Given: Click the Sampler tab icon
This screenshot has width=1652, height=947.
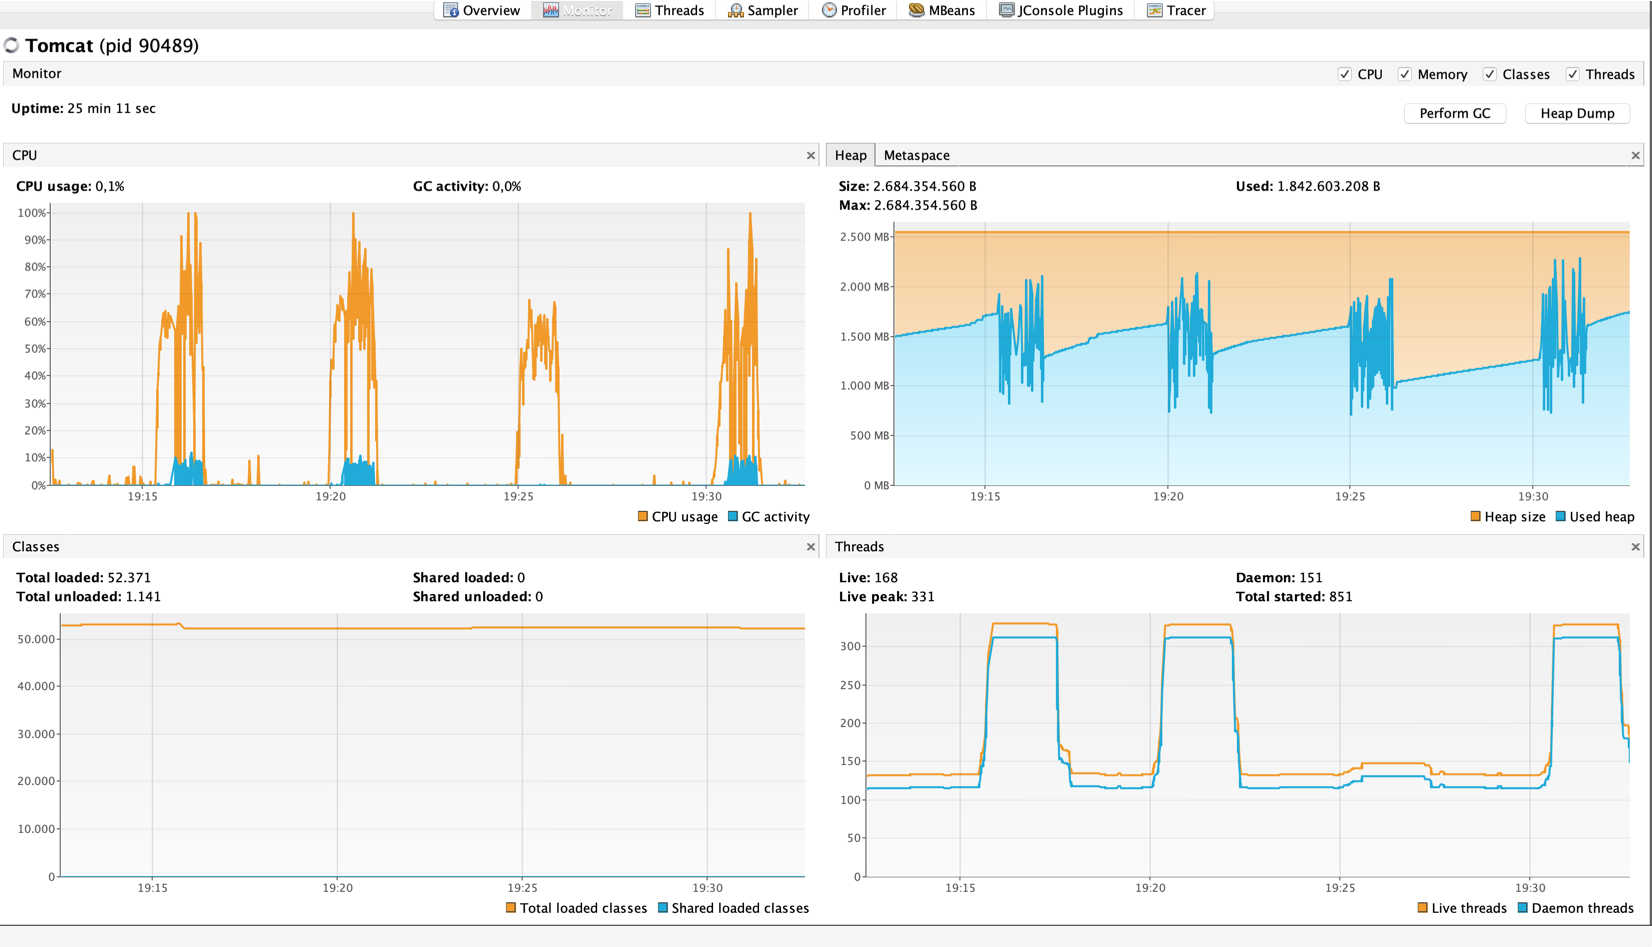Looking at the screenshot, I should coord(735,10).
